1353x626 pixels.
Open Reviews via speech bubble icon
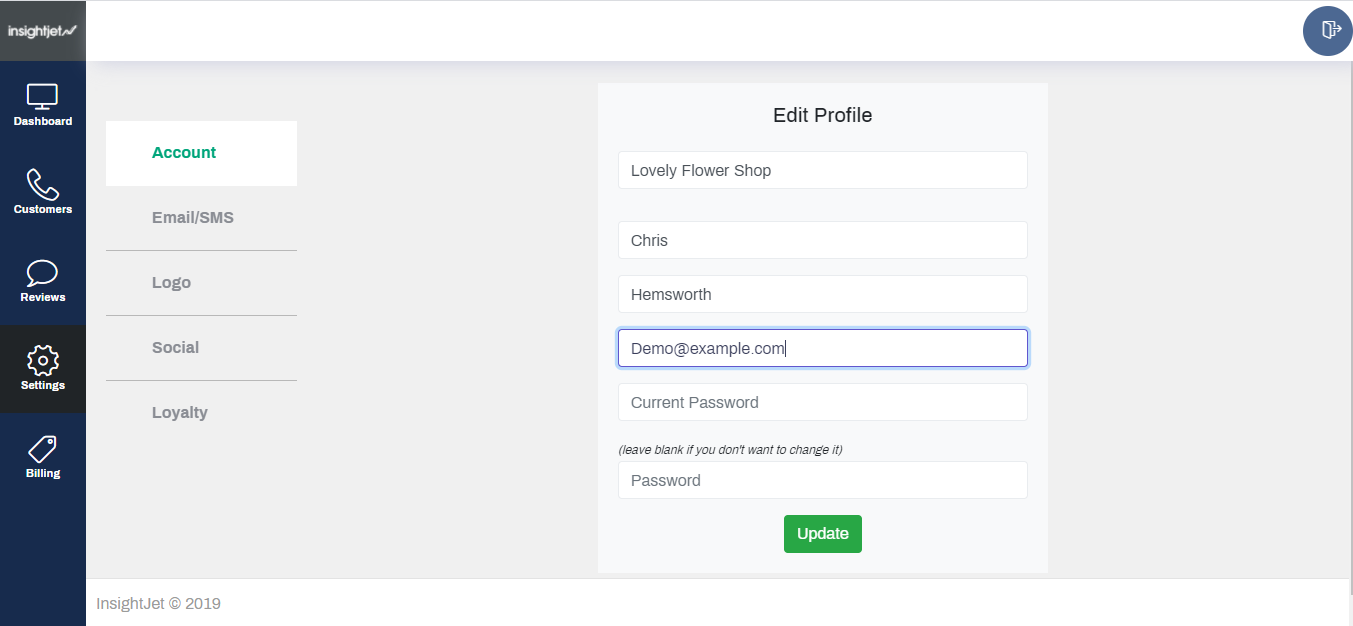[x=42, y=273]
